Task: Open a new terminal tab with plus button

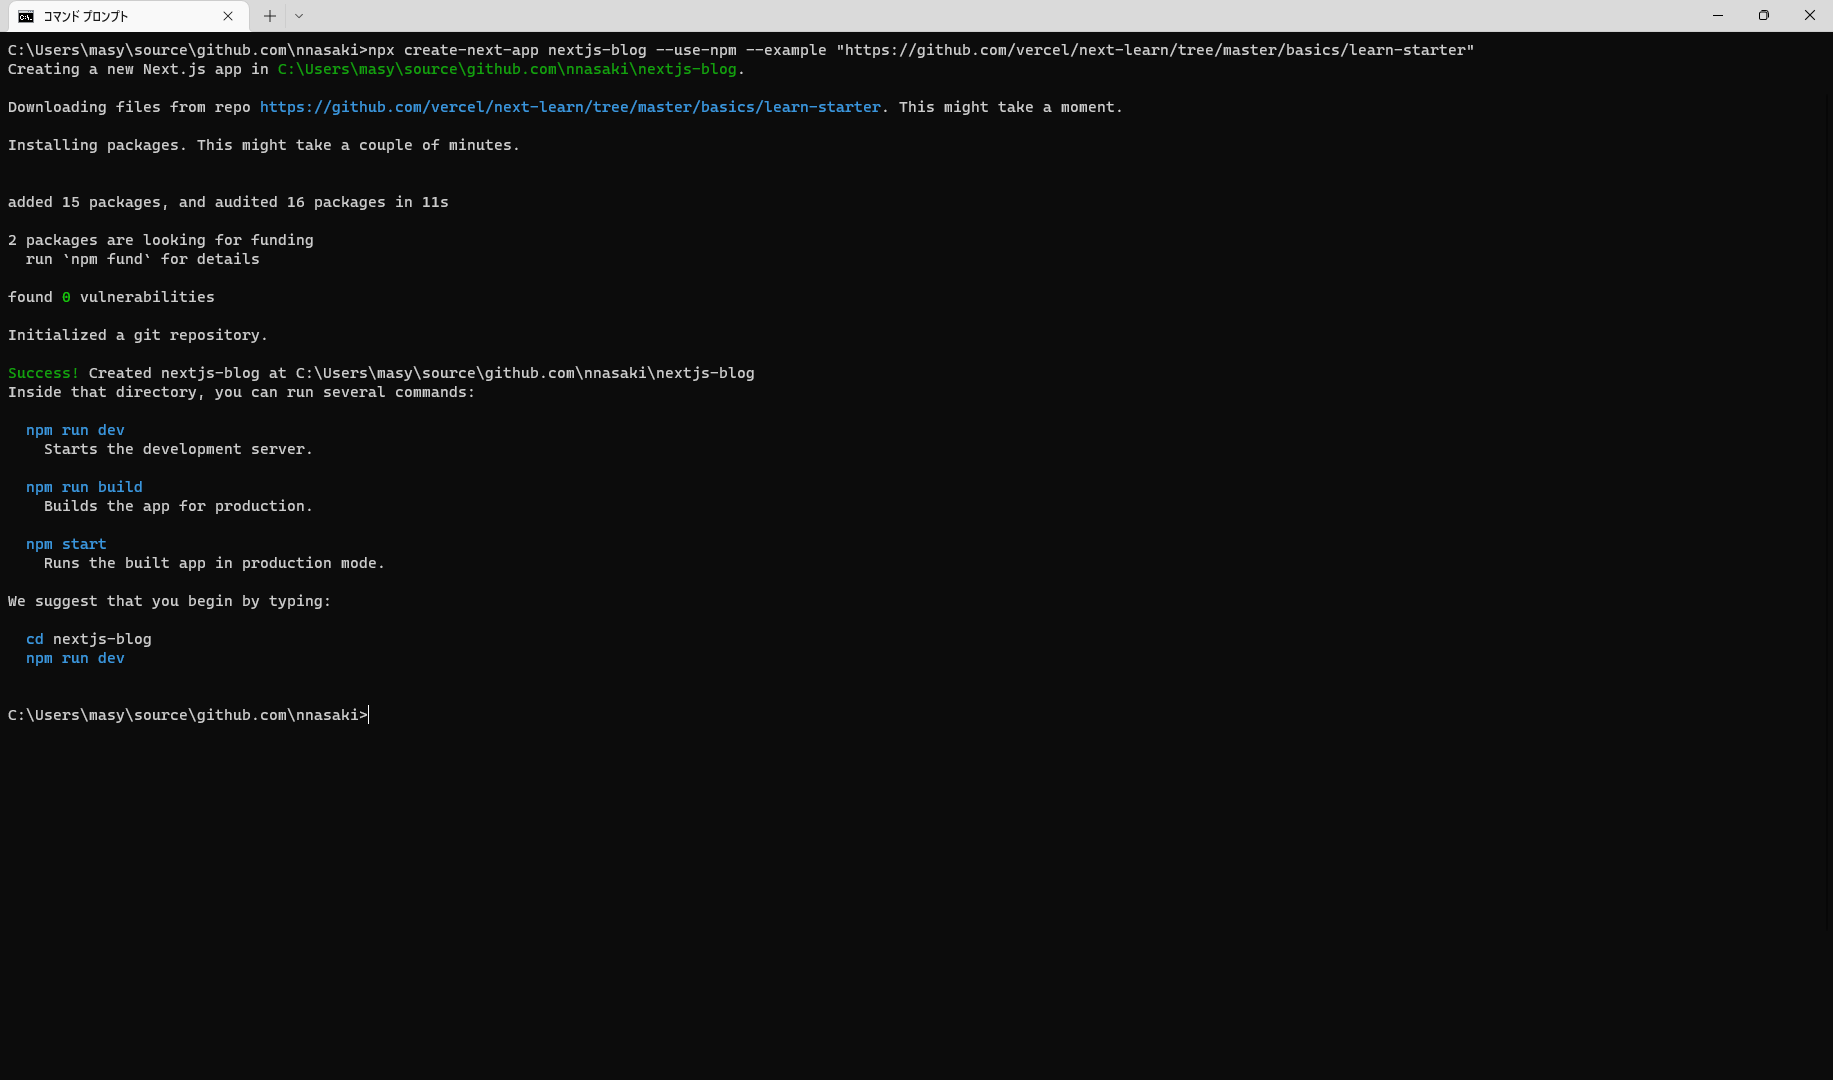Action: point(270,16)
